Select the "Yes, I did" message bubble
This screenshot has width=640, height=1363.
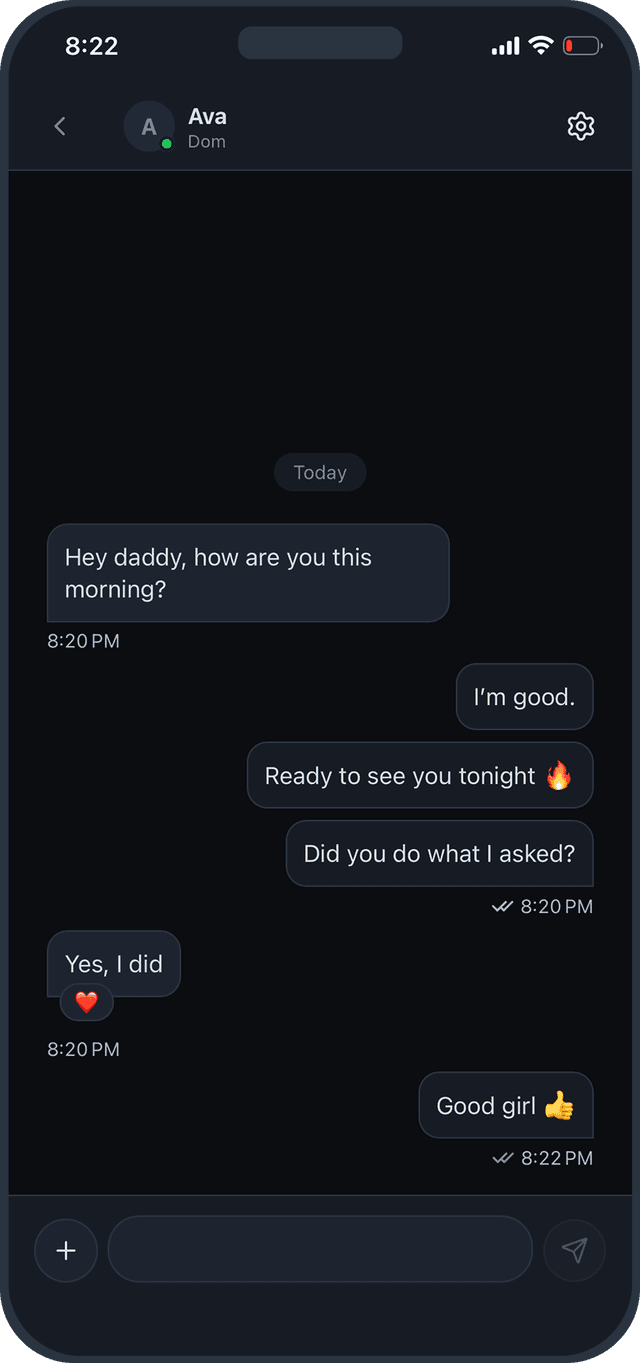114,964
